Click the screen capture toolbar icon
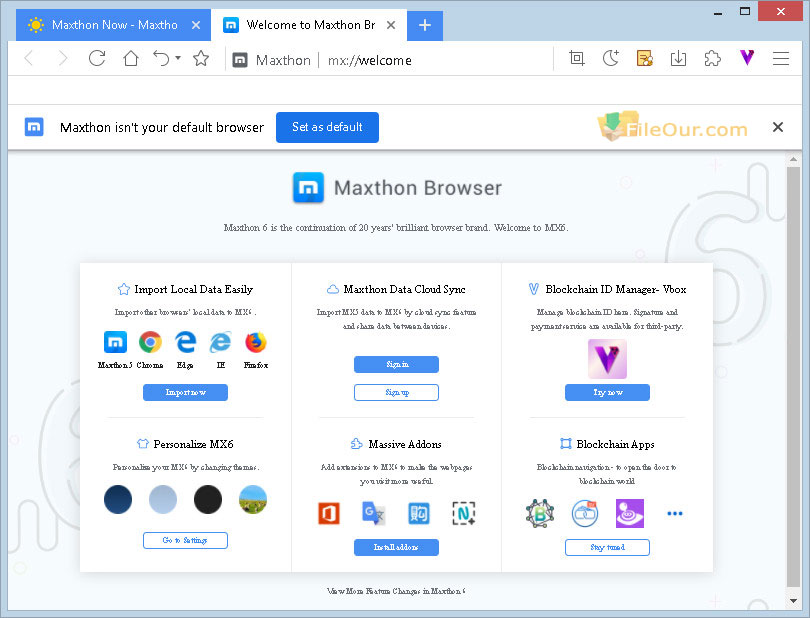Image resolution: width=810 pixels, height=618 pixels. (577, 58)
